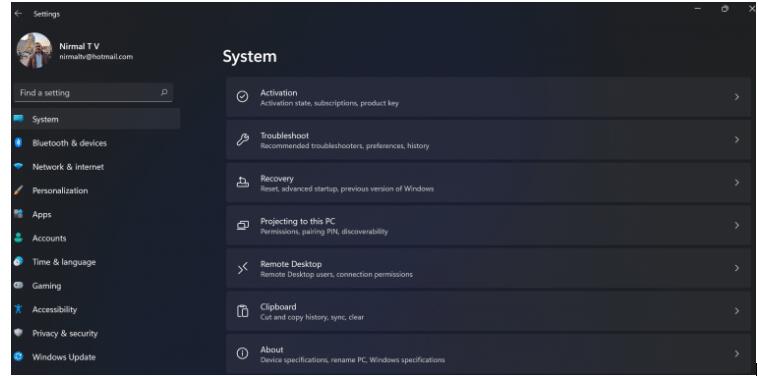This screenshot has height=376, width=758.
Task: Click the Troubleshoot wrench icon
Action: pos(242,140)
